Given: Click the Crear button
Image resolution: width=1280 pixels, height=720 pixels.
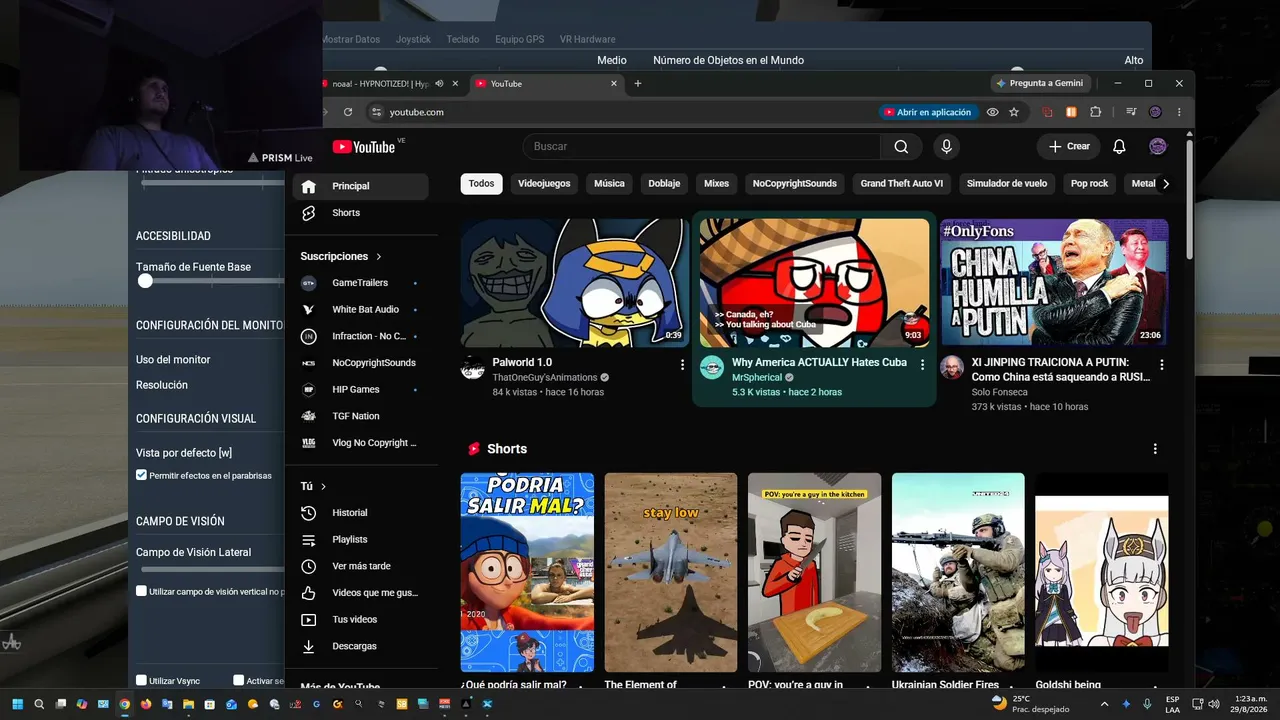Looking at the screenshot, I should 1068,147.
